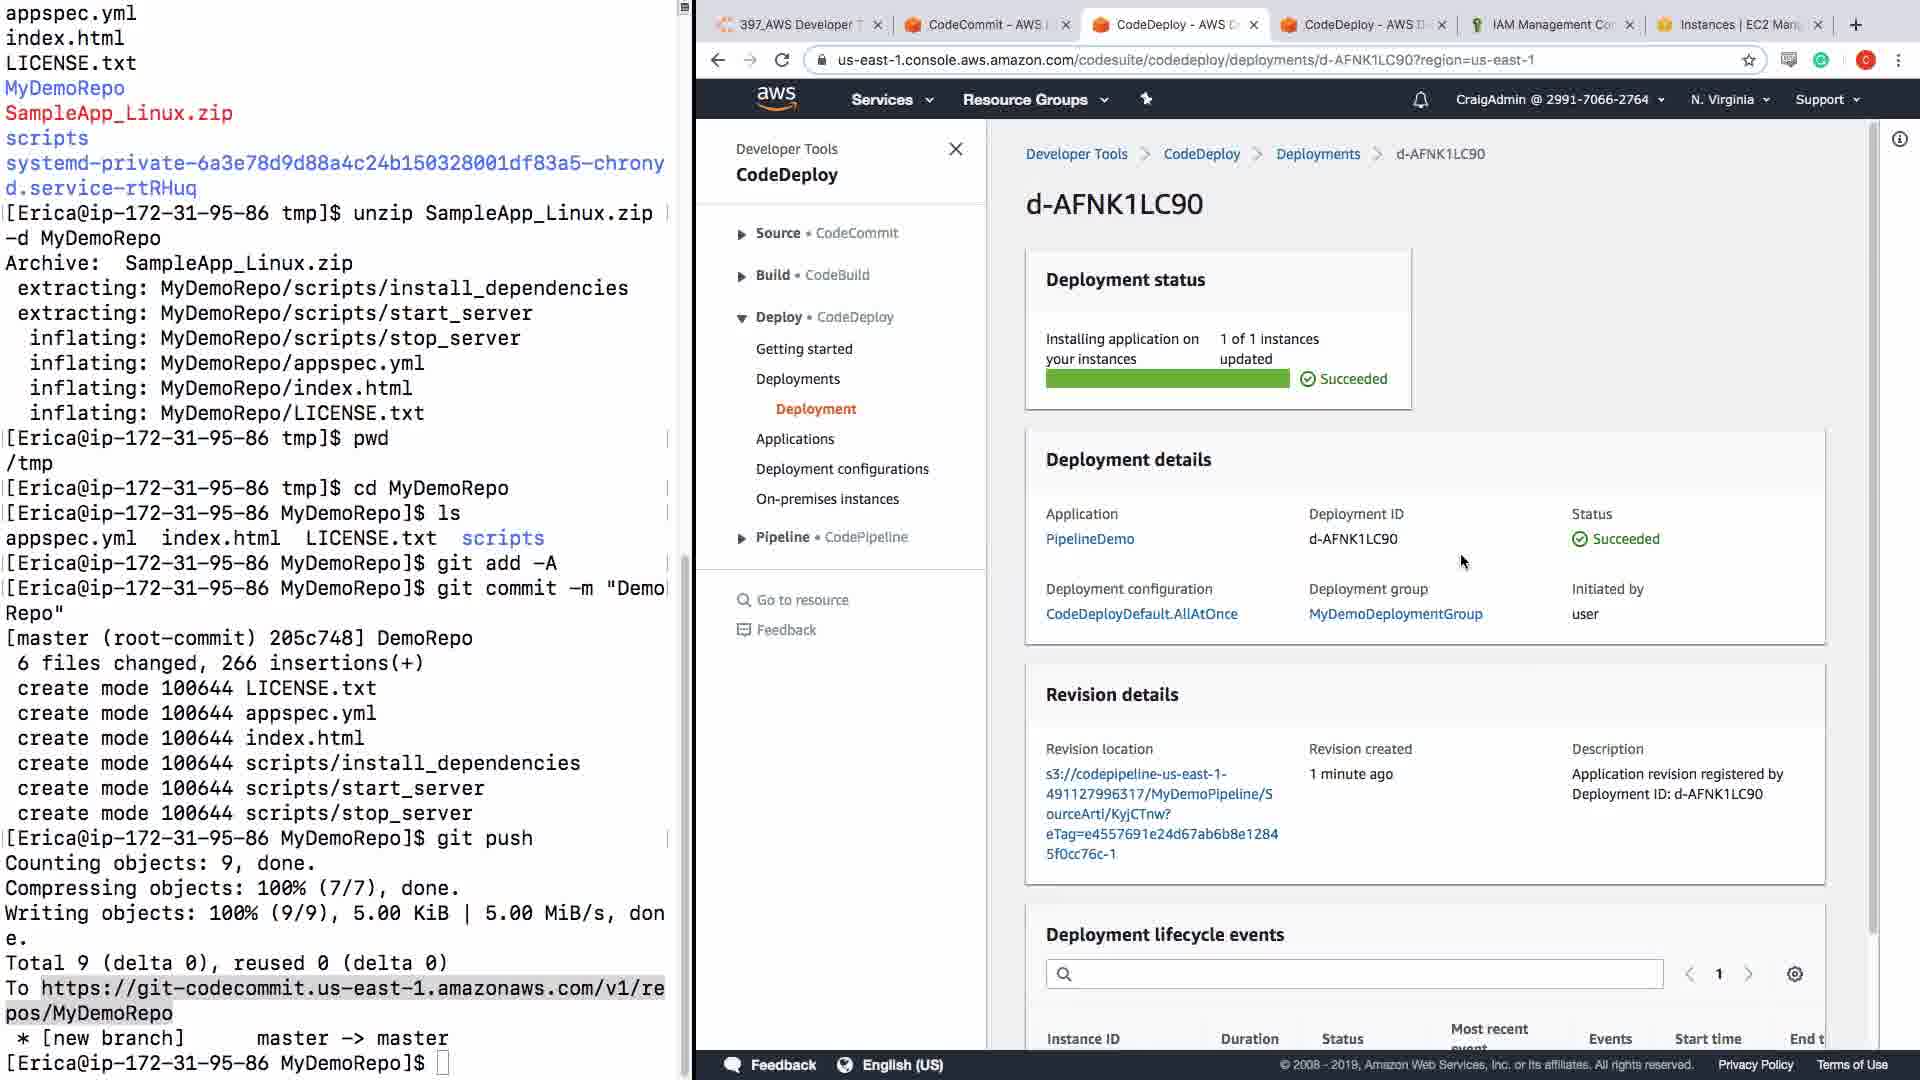Viewport: 1920px width, 1080px height.
Task: Collapse the Deploy CodeDeploy section
Action: pyautogui.click(x=742, y=318)
